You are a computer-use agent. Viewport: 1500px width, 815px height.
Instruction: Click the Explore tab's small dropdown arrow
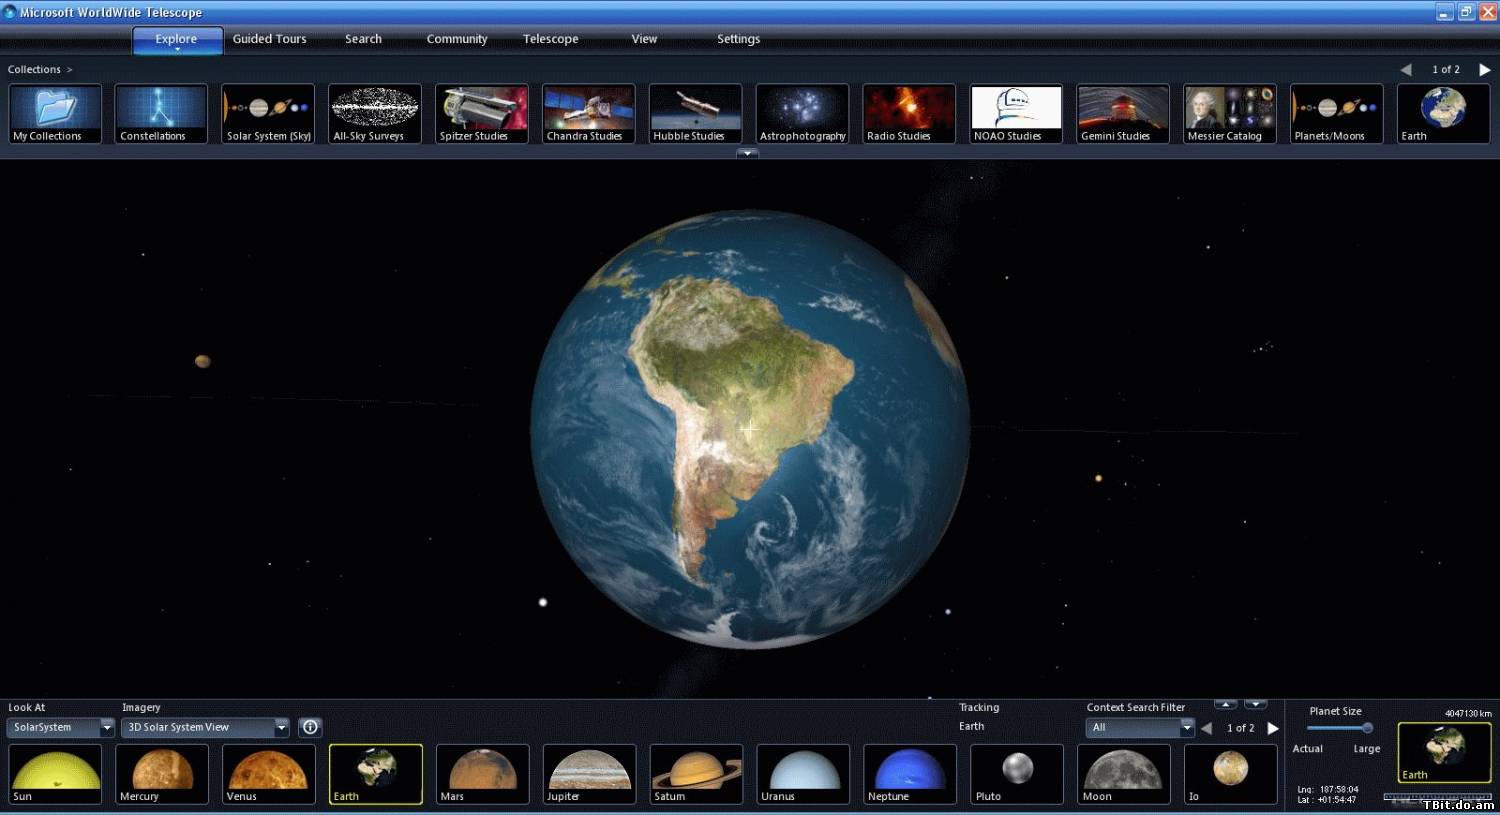click(x=177, y=49)
